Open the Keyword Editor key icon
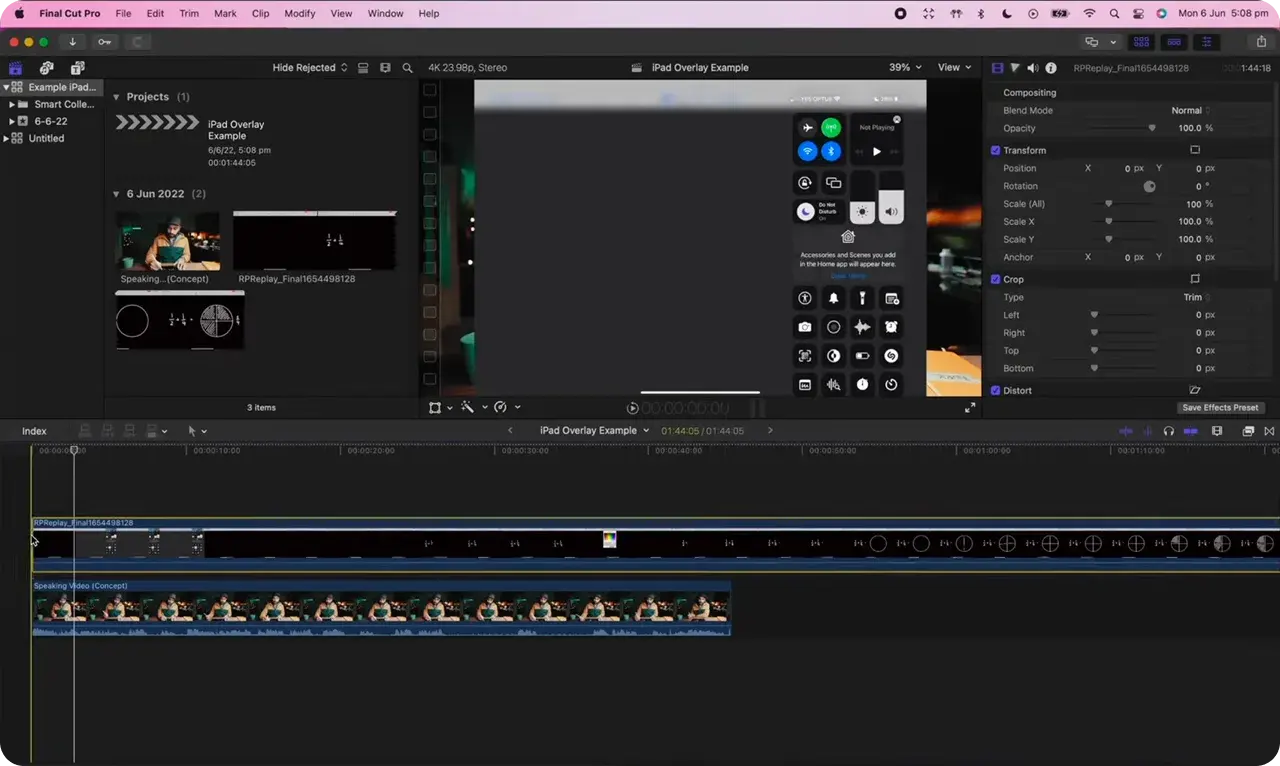This screenshot has height=766, width=1280. tap(104, 42)
